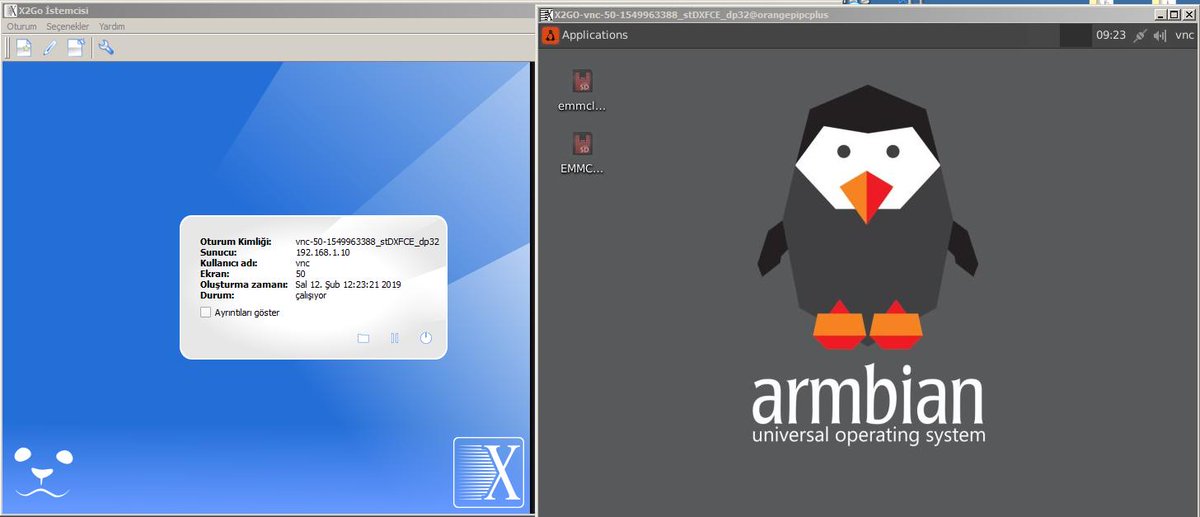
Task: Maximize the X2GO-vnc session window
Action: [1174, 15]
